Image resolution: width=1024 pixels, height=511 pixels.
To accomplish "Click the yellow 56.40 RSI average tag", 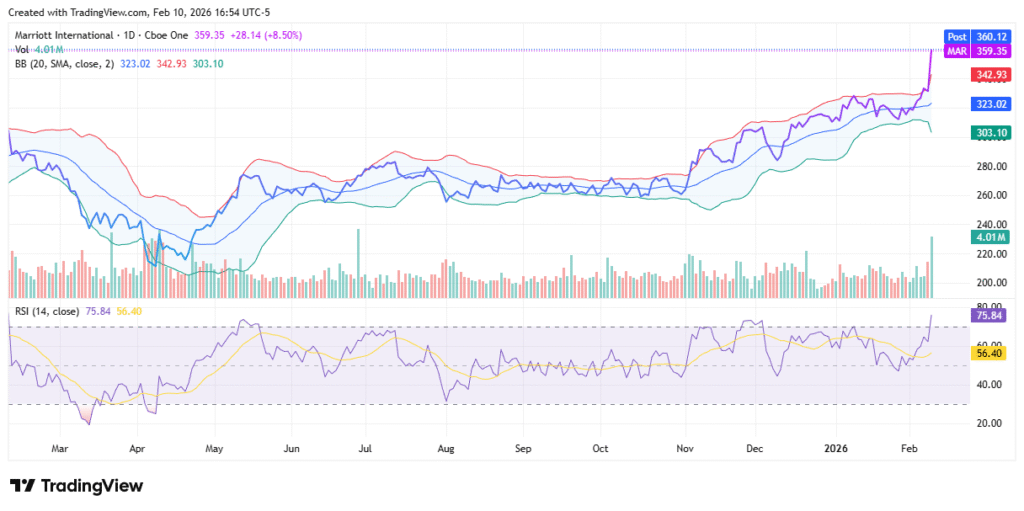I will tap(990, 353).
